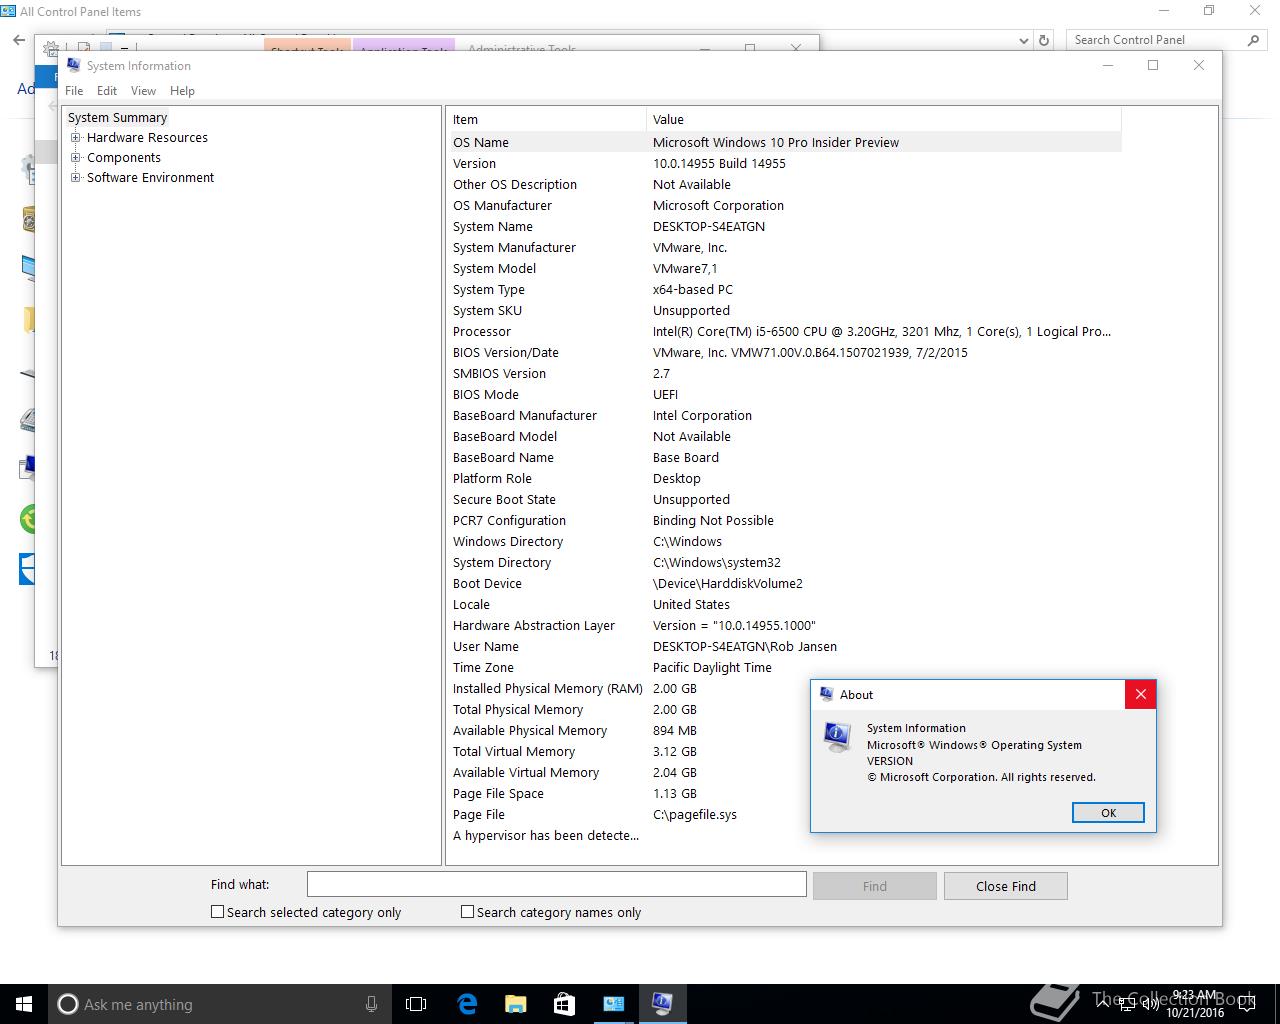Image resolution: width=1280 pixels, height=1024 pixels.
Task: Click value 10.0.14955 Build 14955
Action: (719, 164)
